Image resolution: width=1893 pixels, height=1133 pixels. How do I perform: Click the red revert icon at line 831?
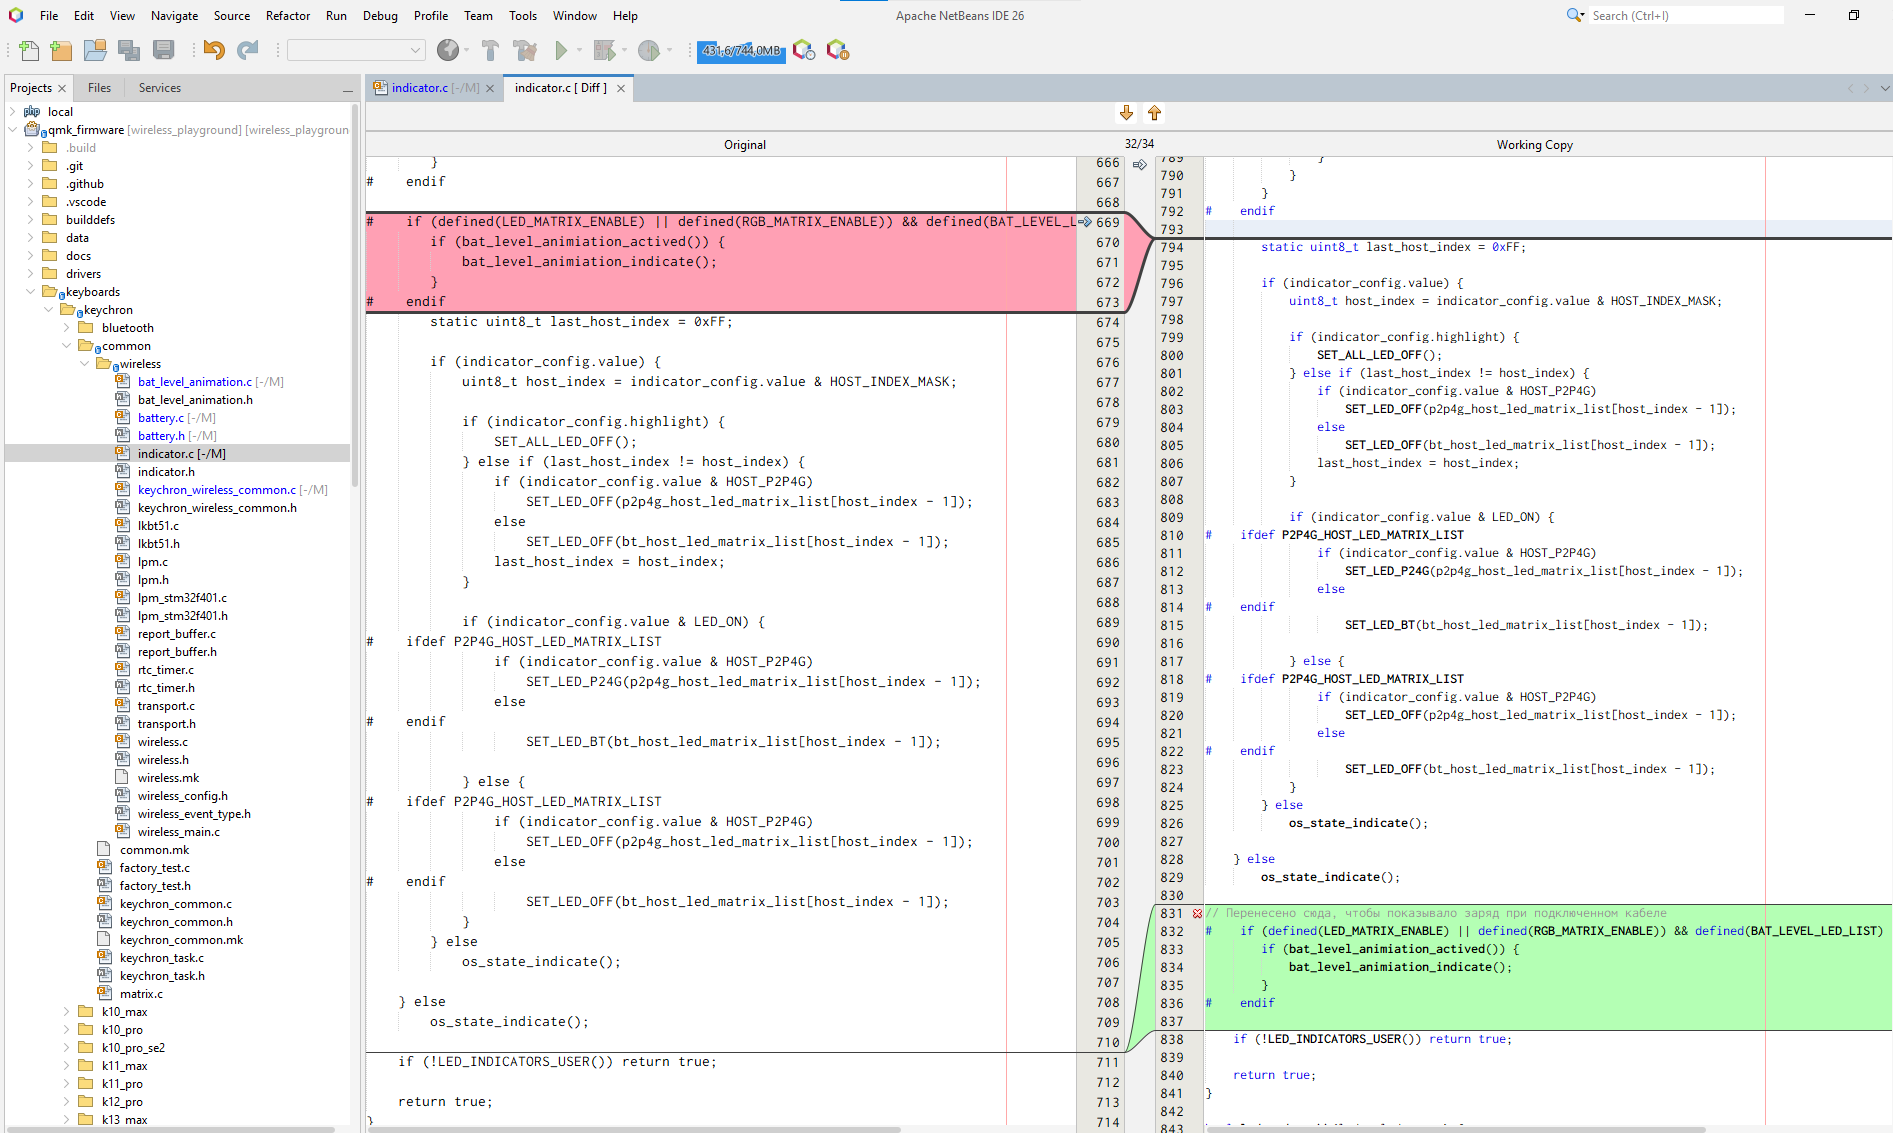point(1197,913)
